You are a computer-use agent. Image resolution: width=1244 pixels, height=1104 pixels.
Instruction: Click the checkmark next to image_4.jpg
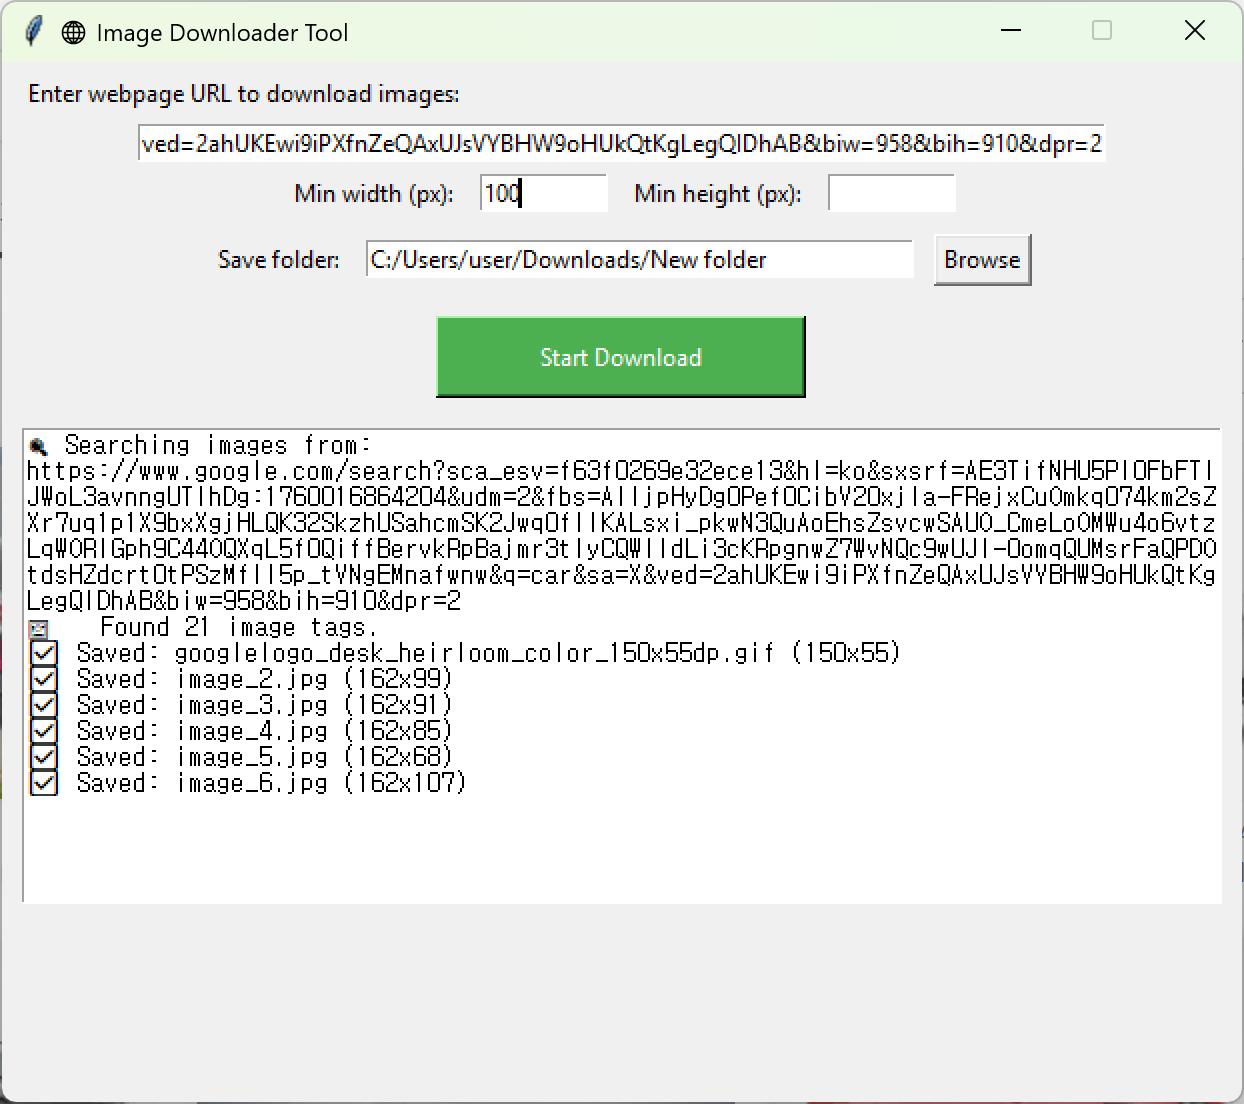[x=43, y=732]
